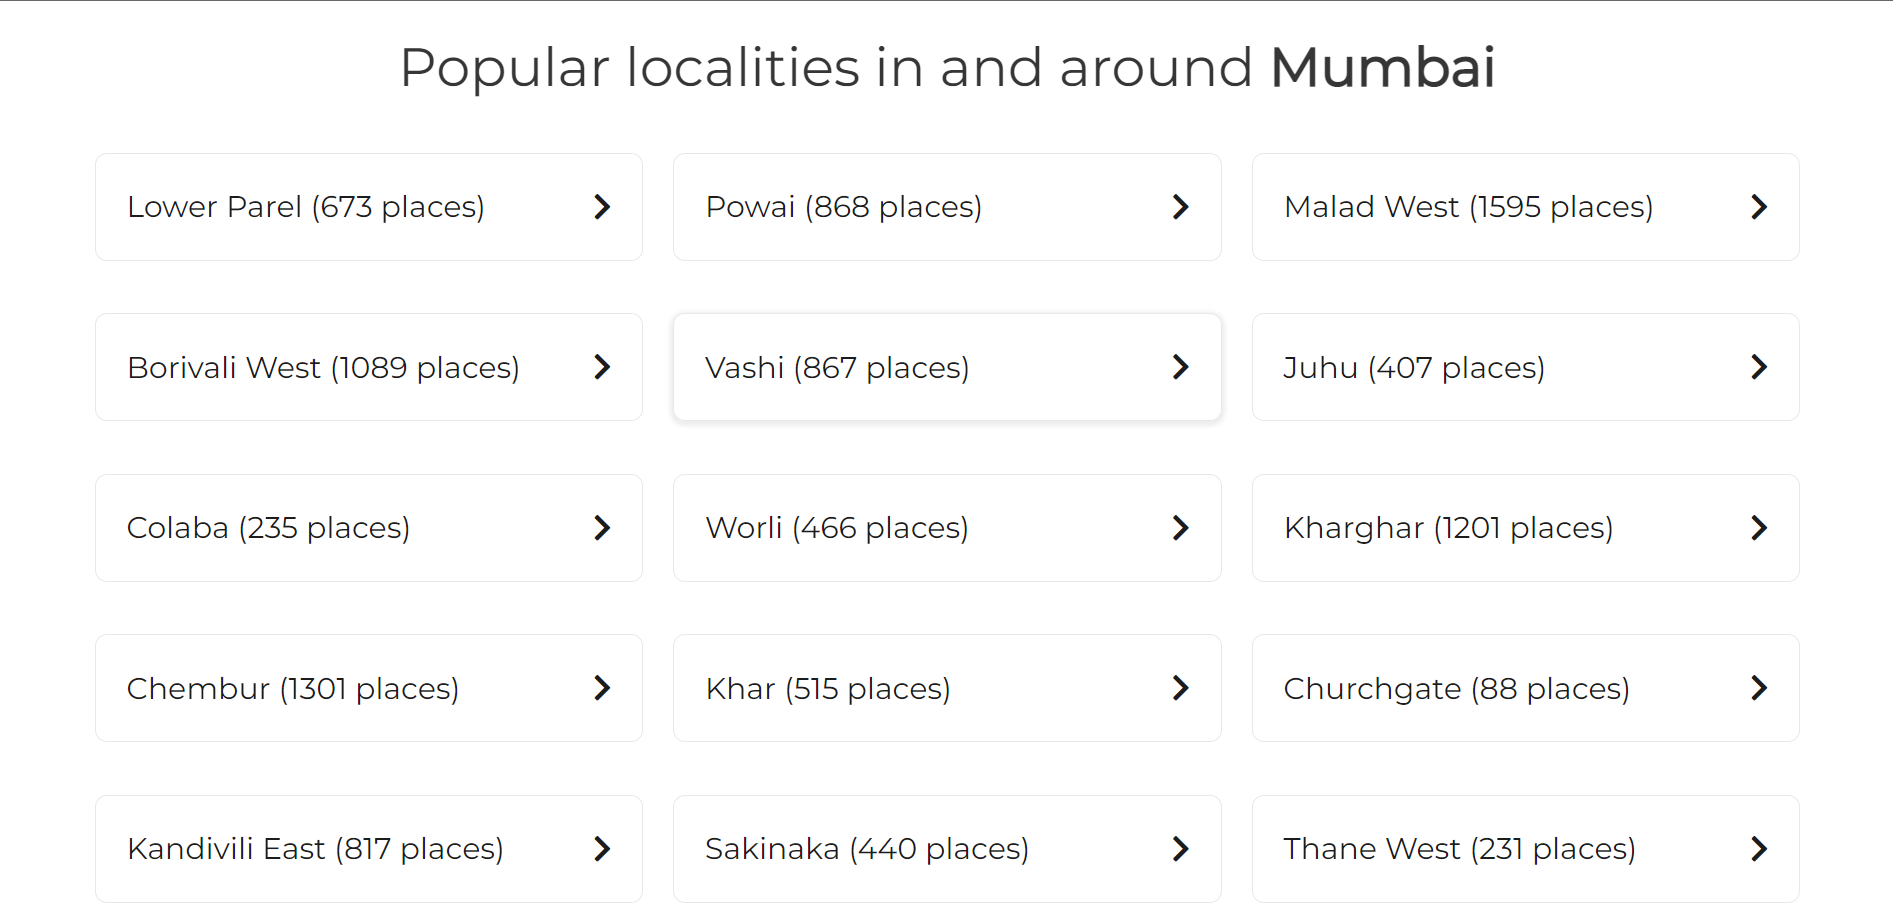Image resolution: width=1893 pixels, height=924 pixels.
Task: Open the Worli locality page
Action: 946,528
